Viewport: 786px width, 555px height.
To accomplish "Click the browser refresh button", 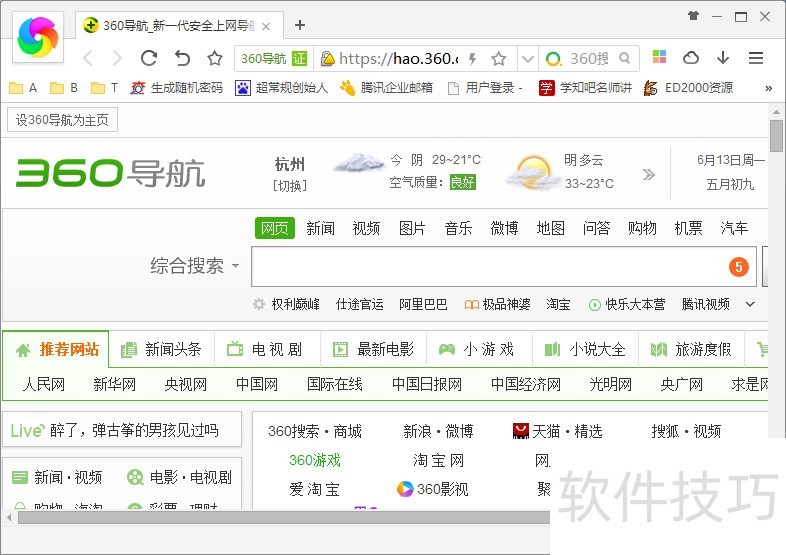I will (x=149, y=58).
